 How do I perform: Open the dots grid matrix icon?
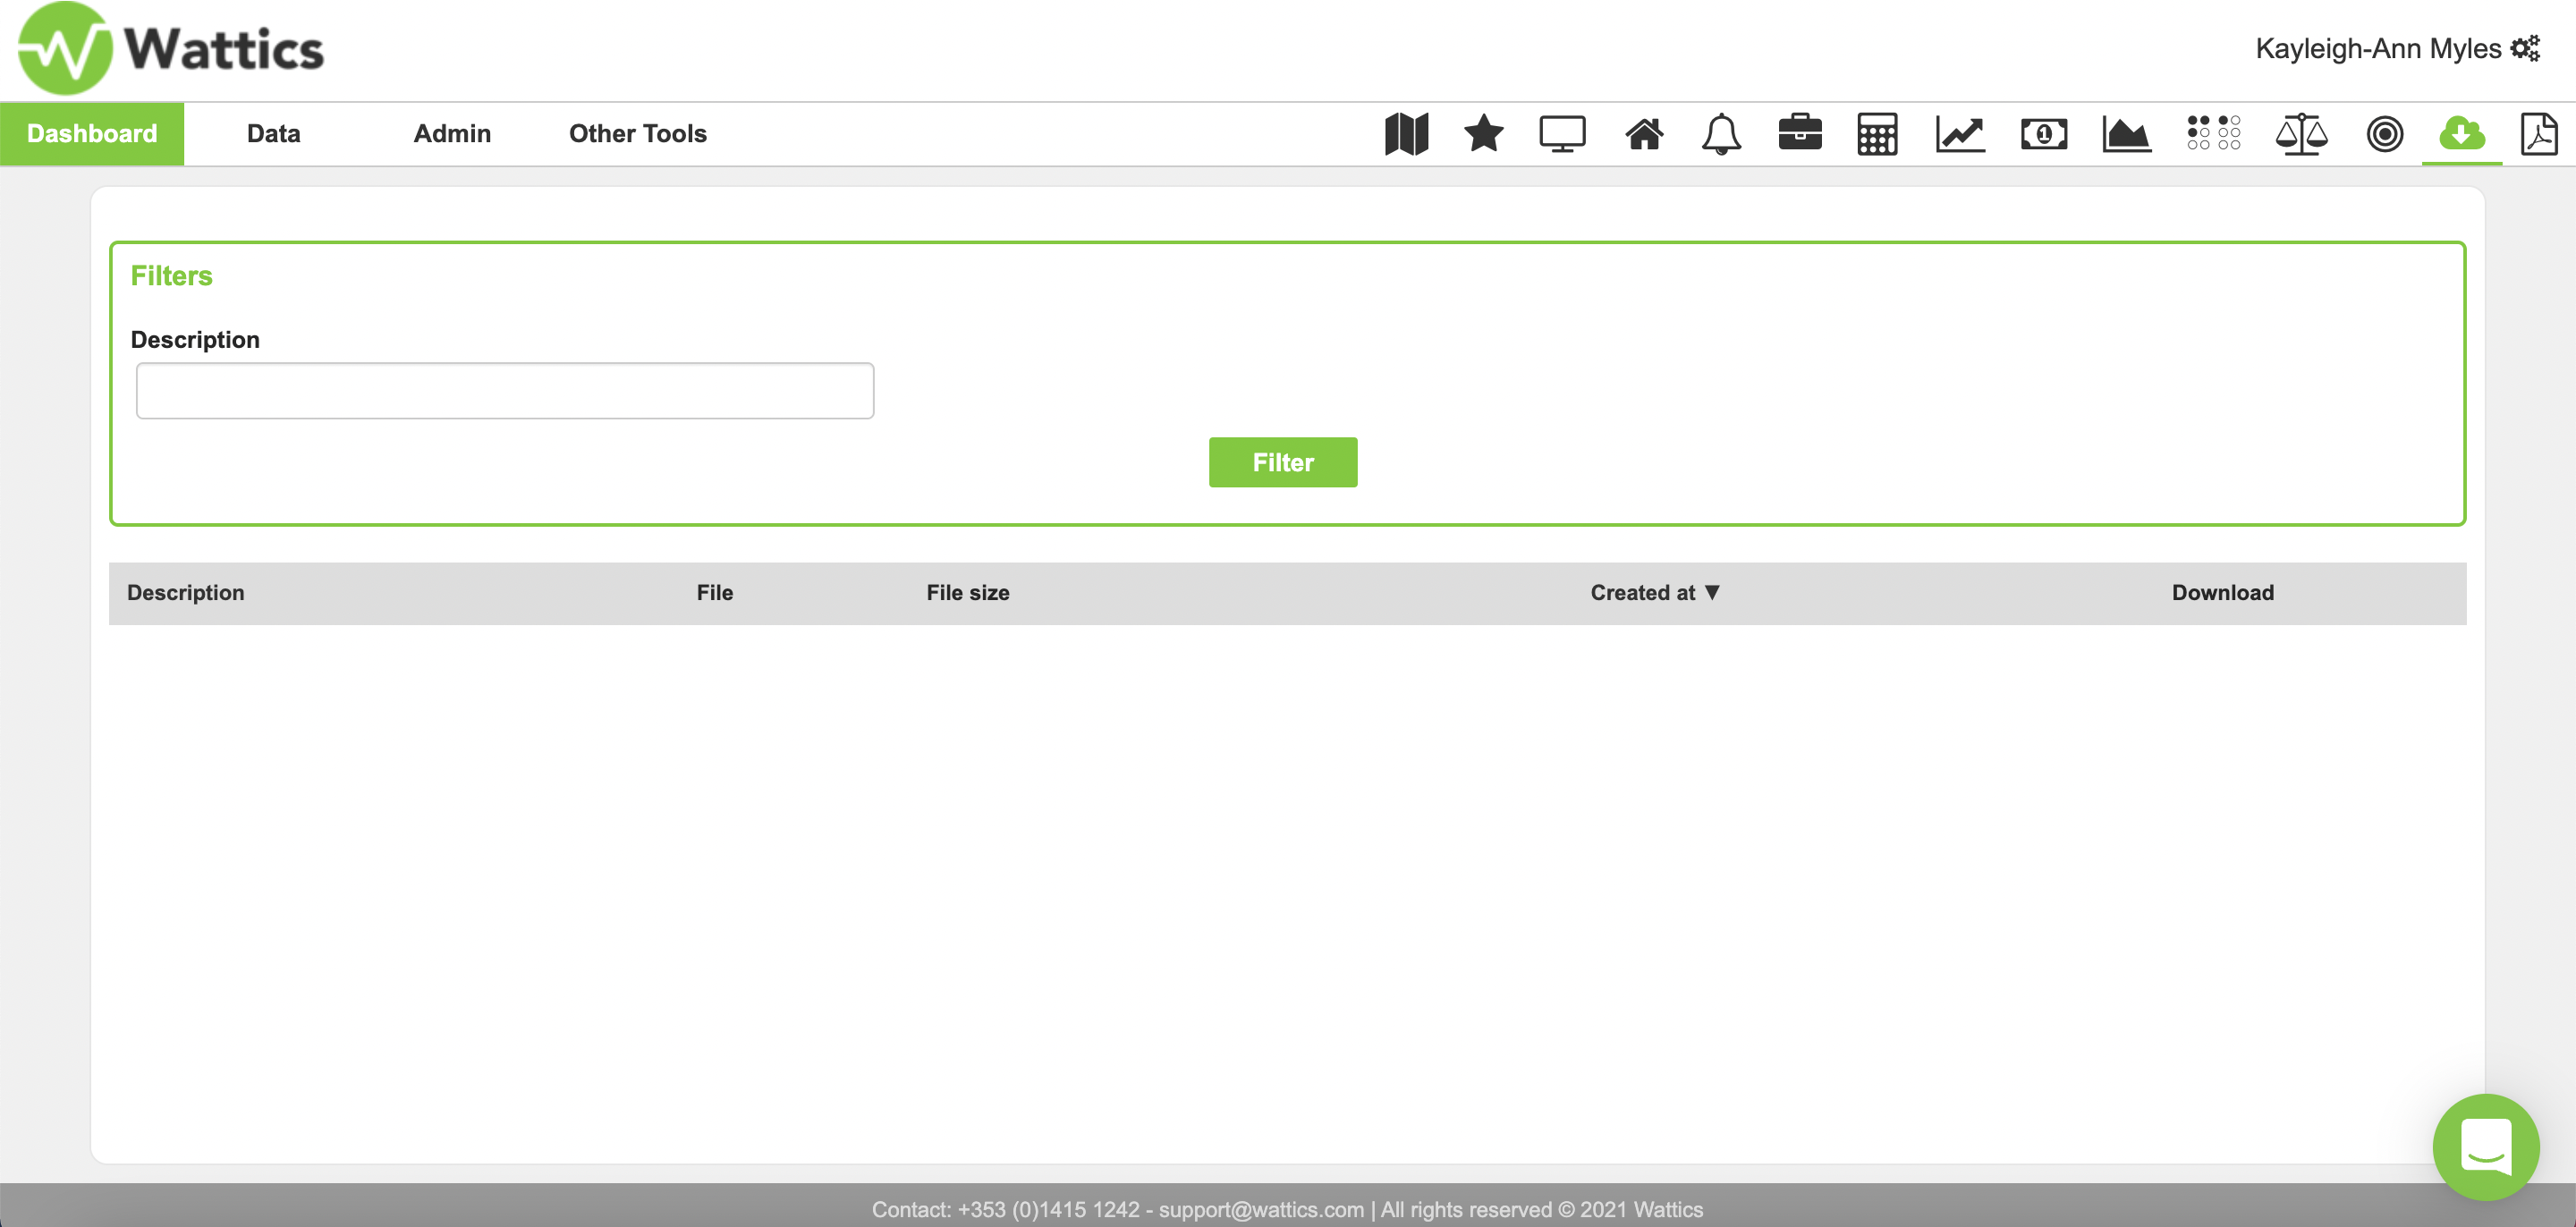(2213, 134)
